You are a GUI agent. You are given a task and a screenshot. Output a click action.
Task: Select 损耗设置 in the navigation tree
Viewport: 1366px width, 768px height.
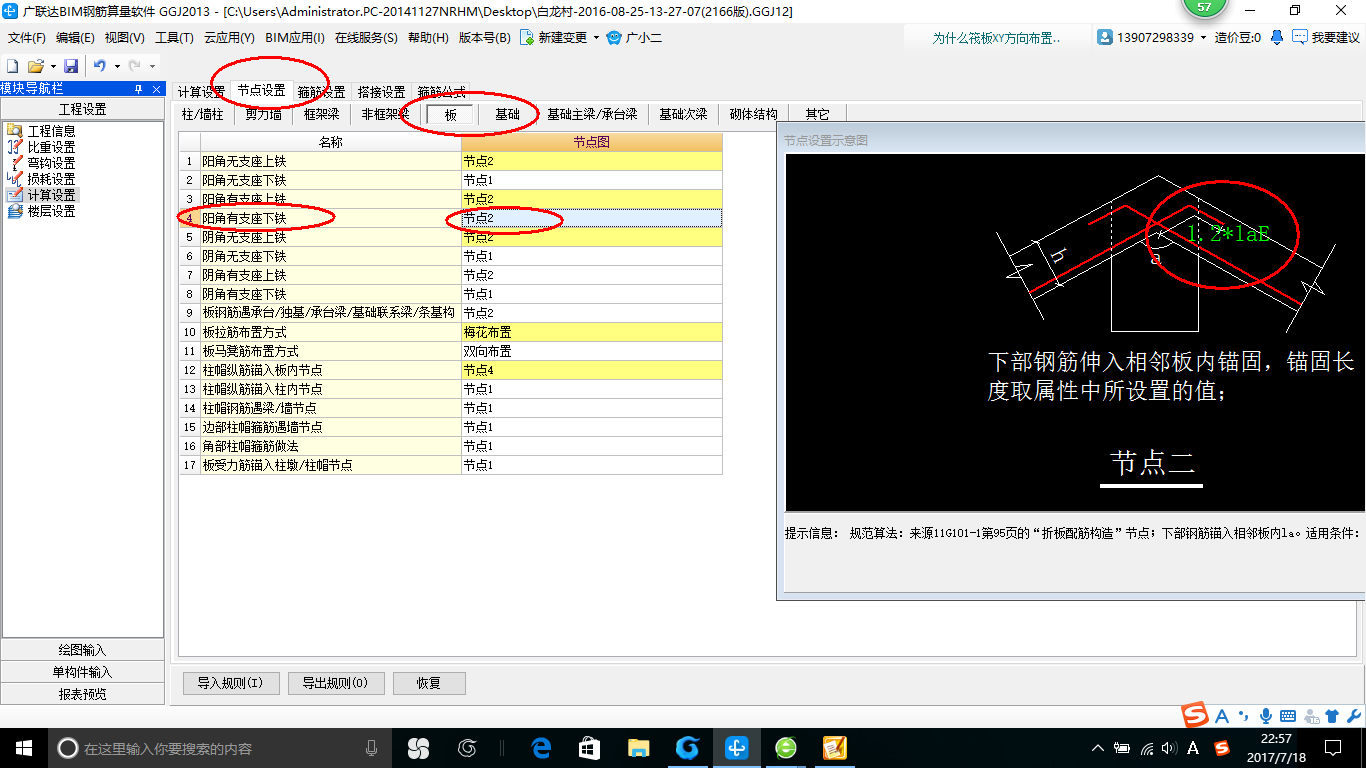pos(51,179)
